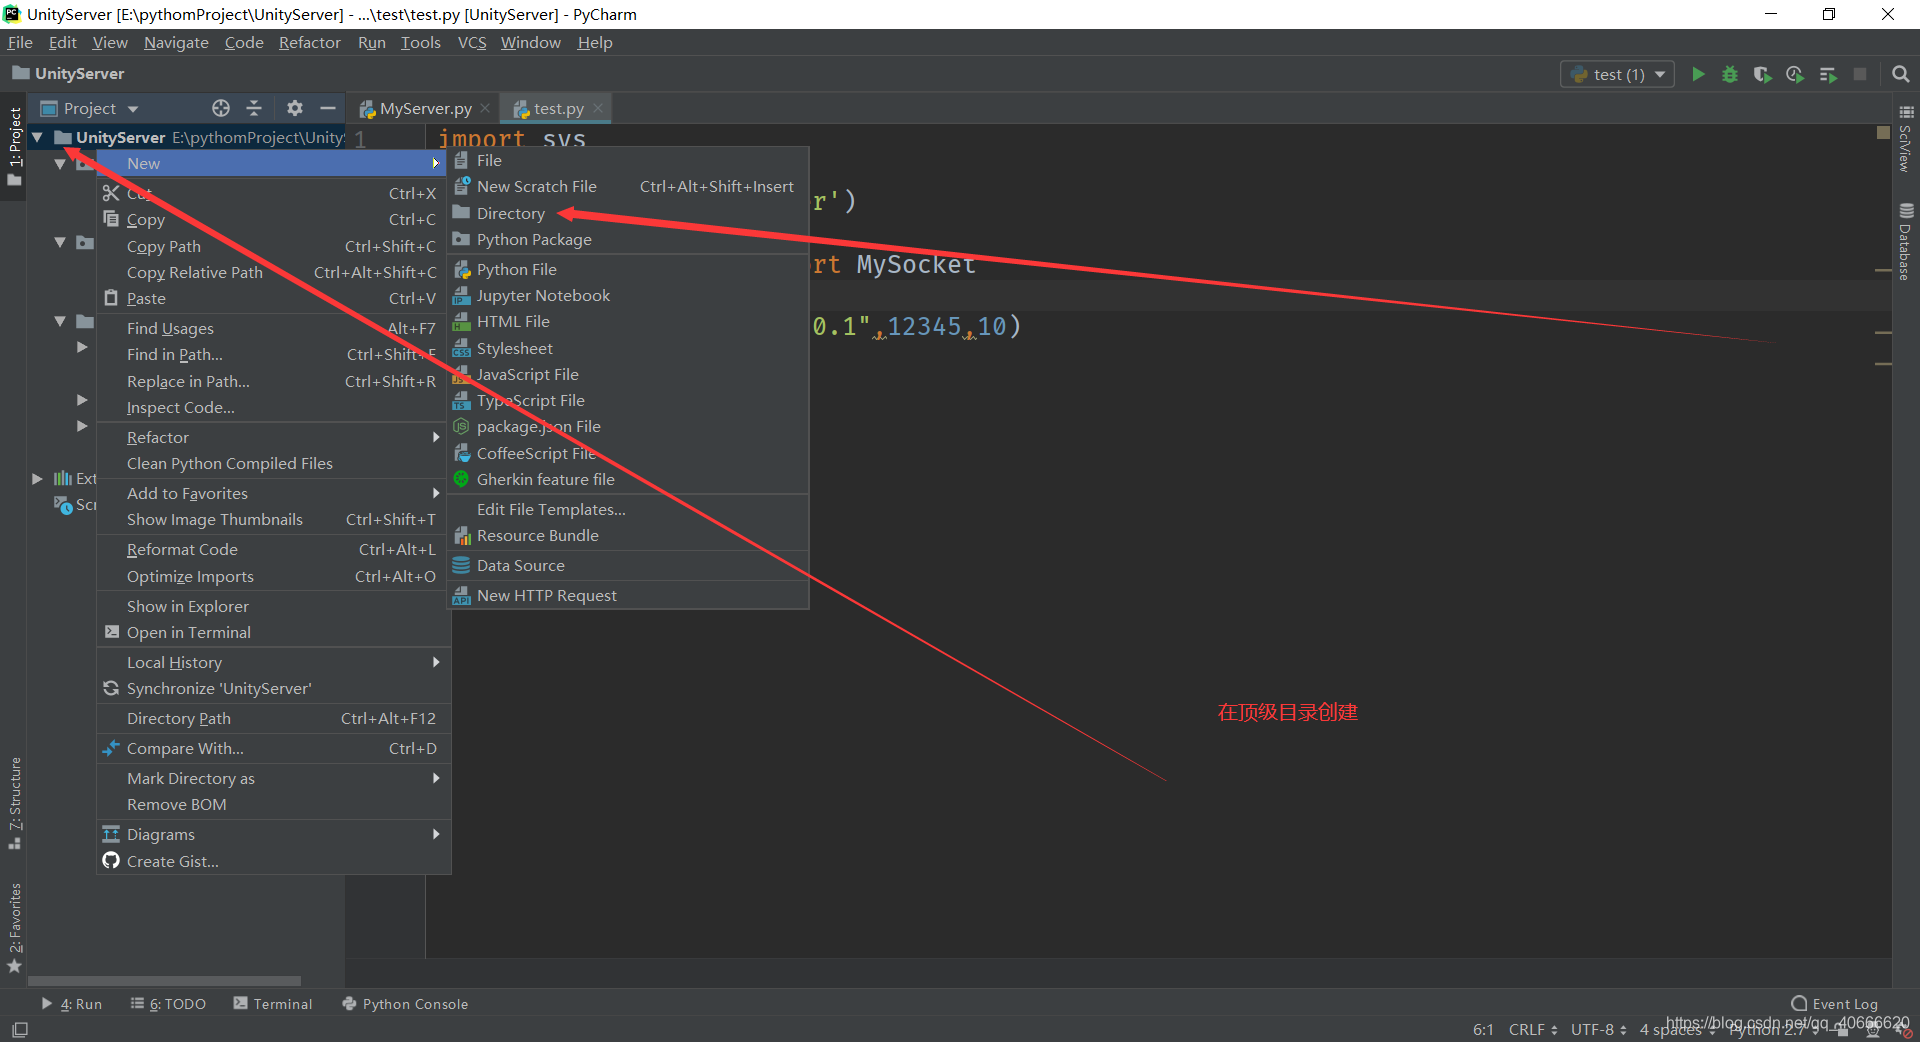Click the Cut scissors icon
This screenshot has width=1920, height=1042.
tap(111, 193)
